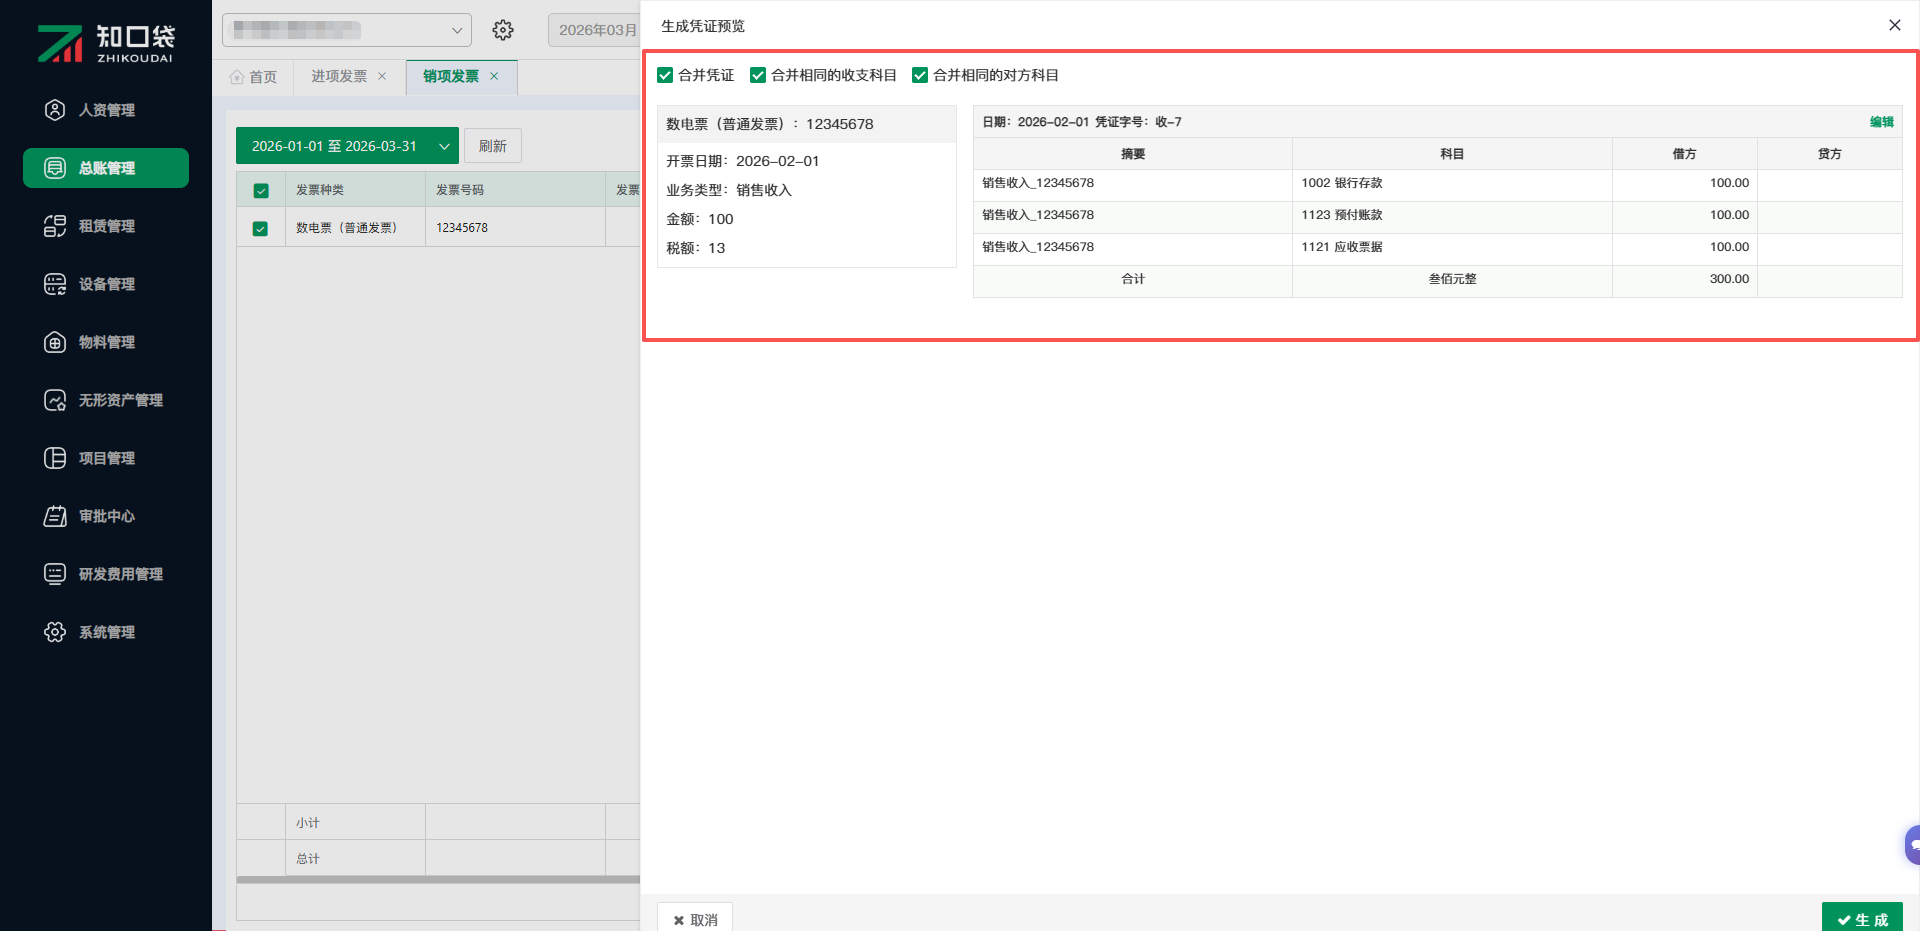
Task: Click the 无形资产管理 sidebar icon
Action: (55, 400)
